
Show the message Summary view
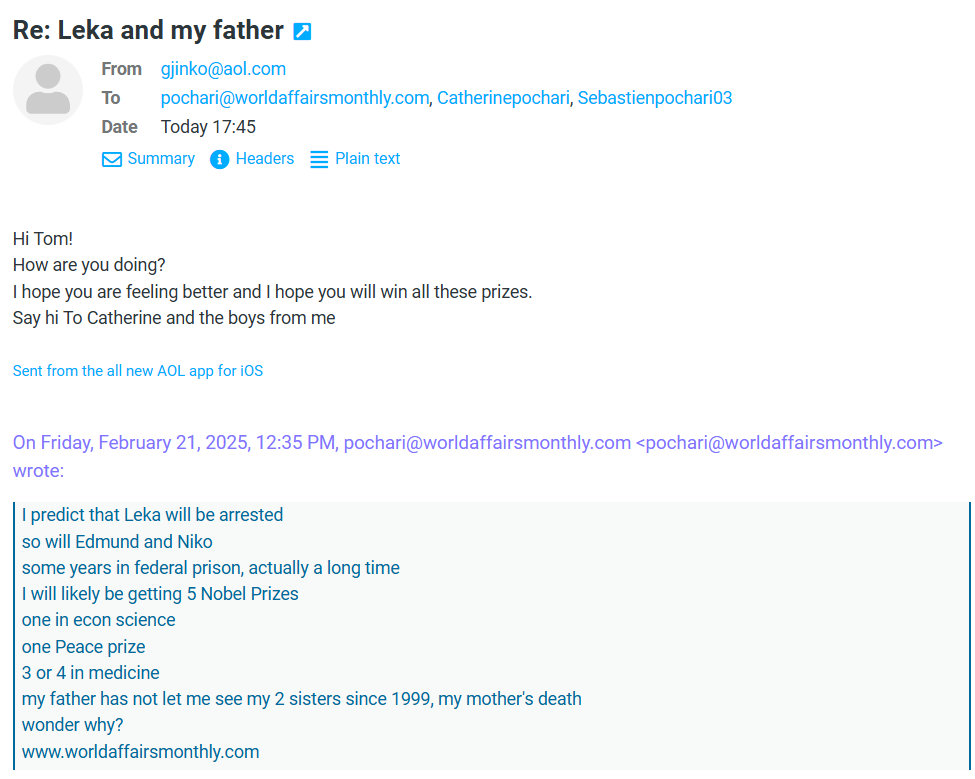[161, 159]
